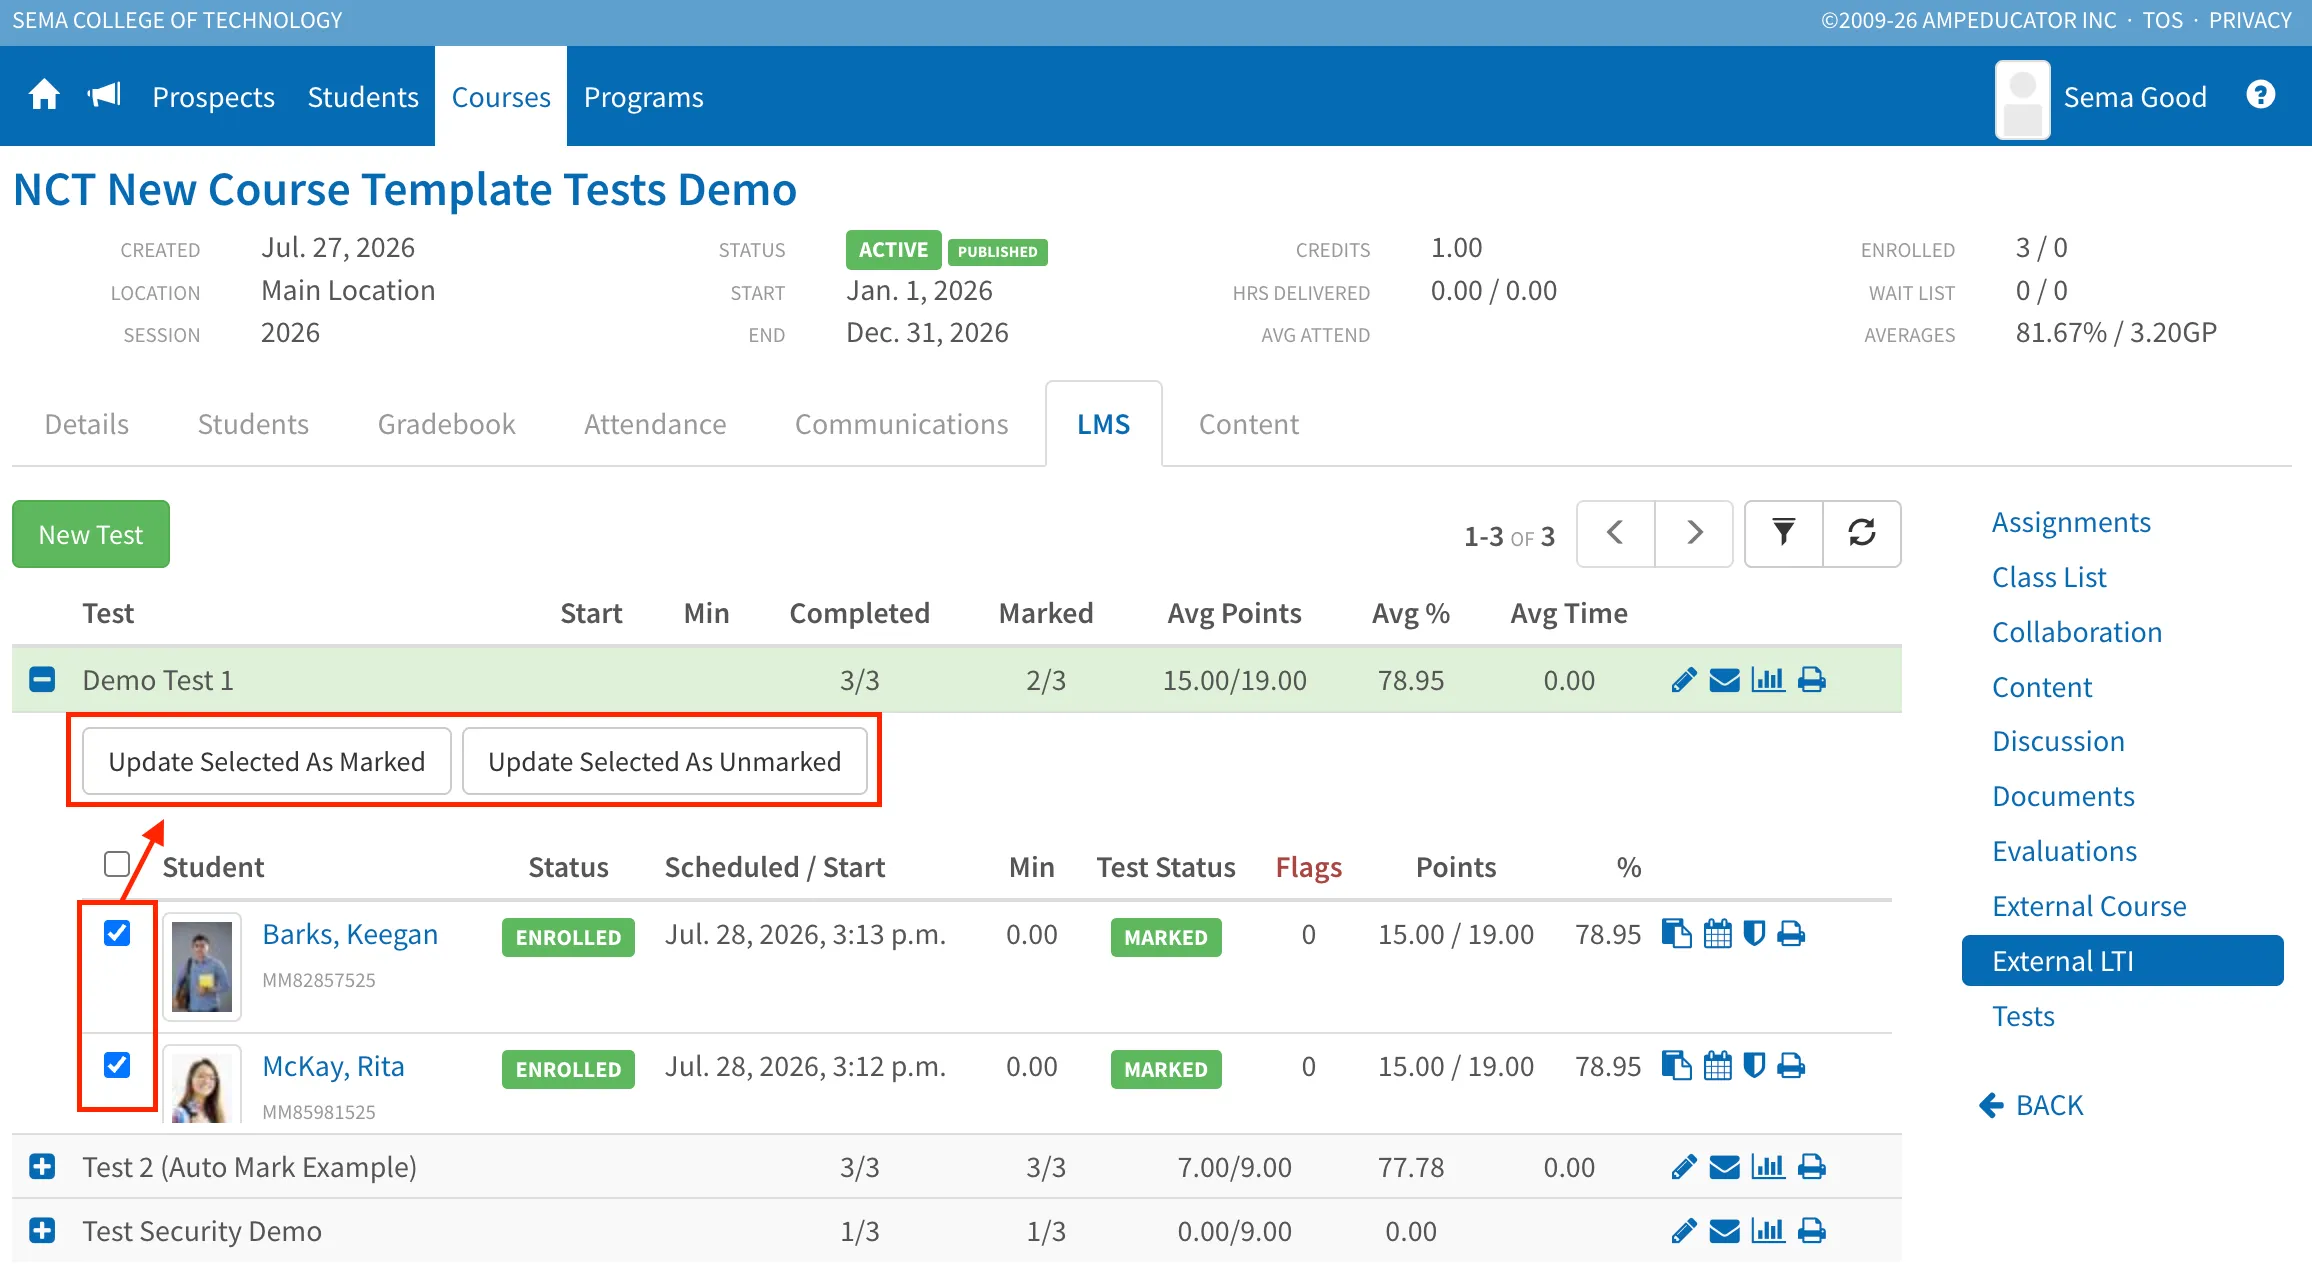Click Update Selected As Unmarked
Screen dimensions: 2312x1286
pos(665,761)
